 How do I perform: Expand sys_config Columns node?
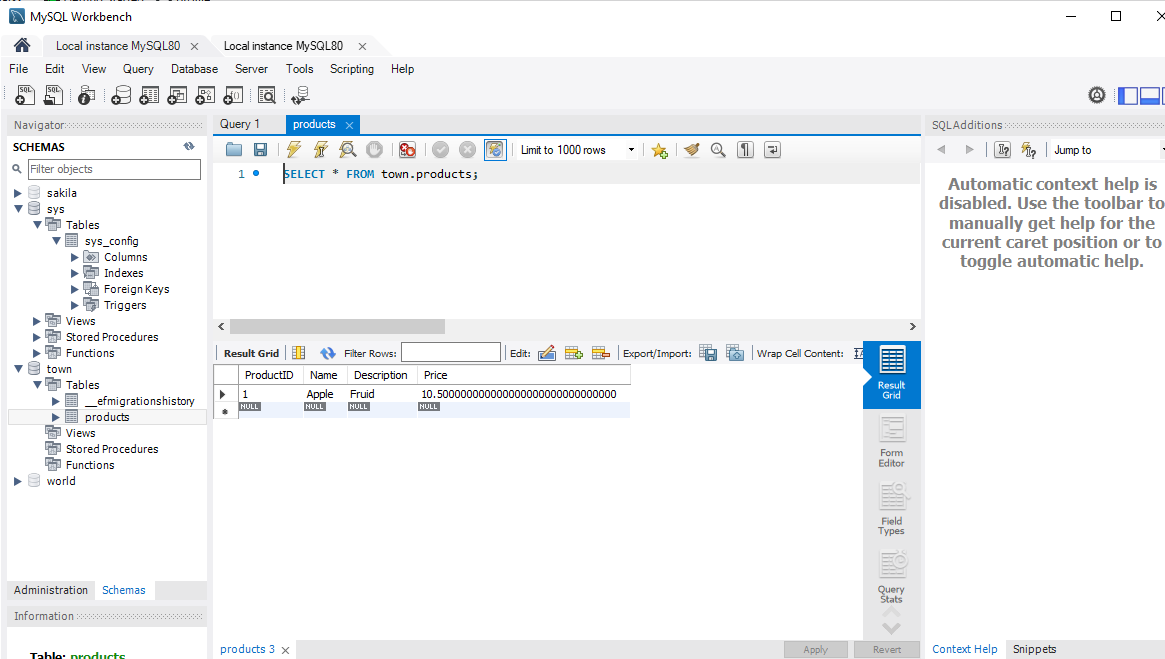[x=74, y=257]
